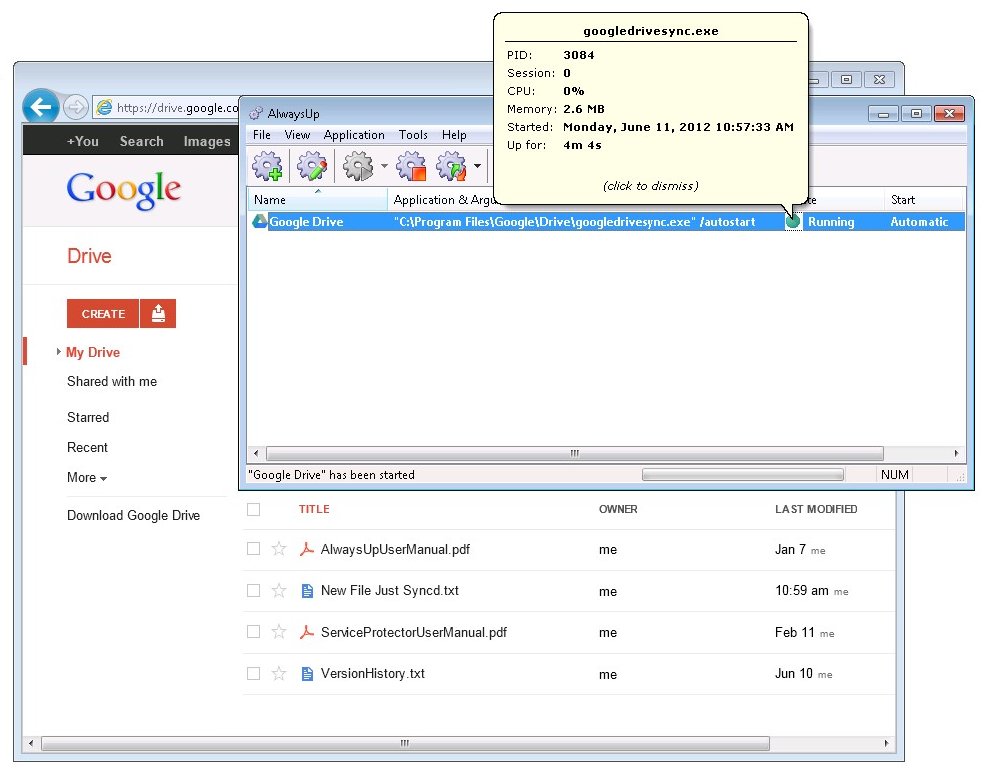Click the Restart Application gear icon

pos(451,166)
